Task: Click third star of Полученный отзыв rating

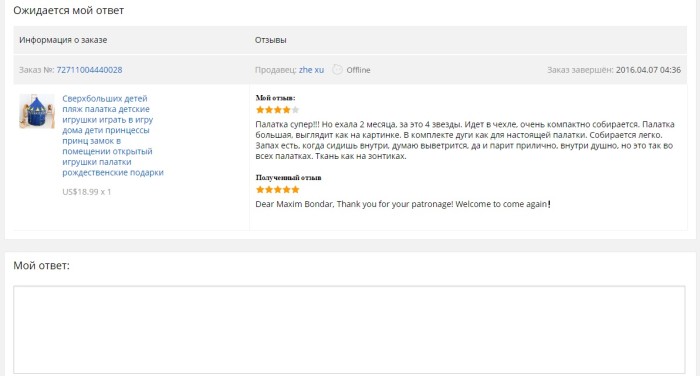Action: [x=278, y=190]
